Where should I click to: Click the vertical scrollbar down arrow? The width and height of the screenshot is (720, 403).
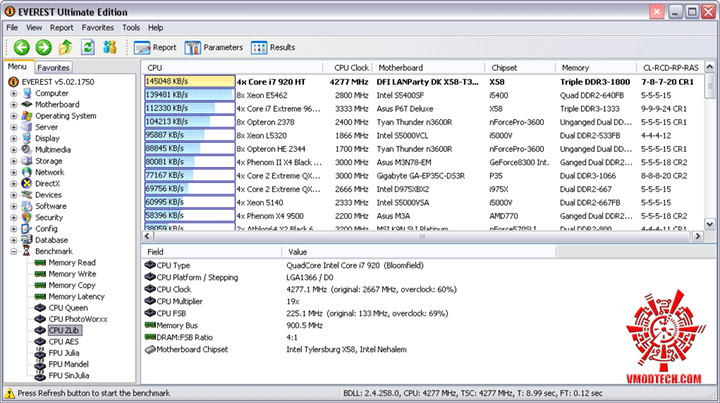coord(710,224)
